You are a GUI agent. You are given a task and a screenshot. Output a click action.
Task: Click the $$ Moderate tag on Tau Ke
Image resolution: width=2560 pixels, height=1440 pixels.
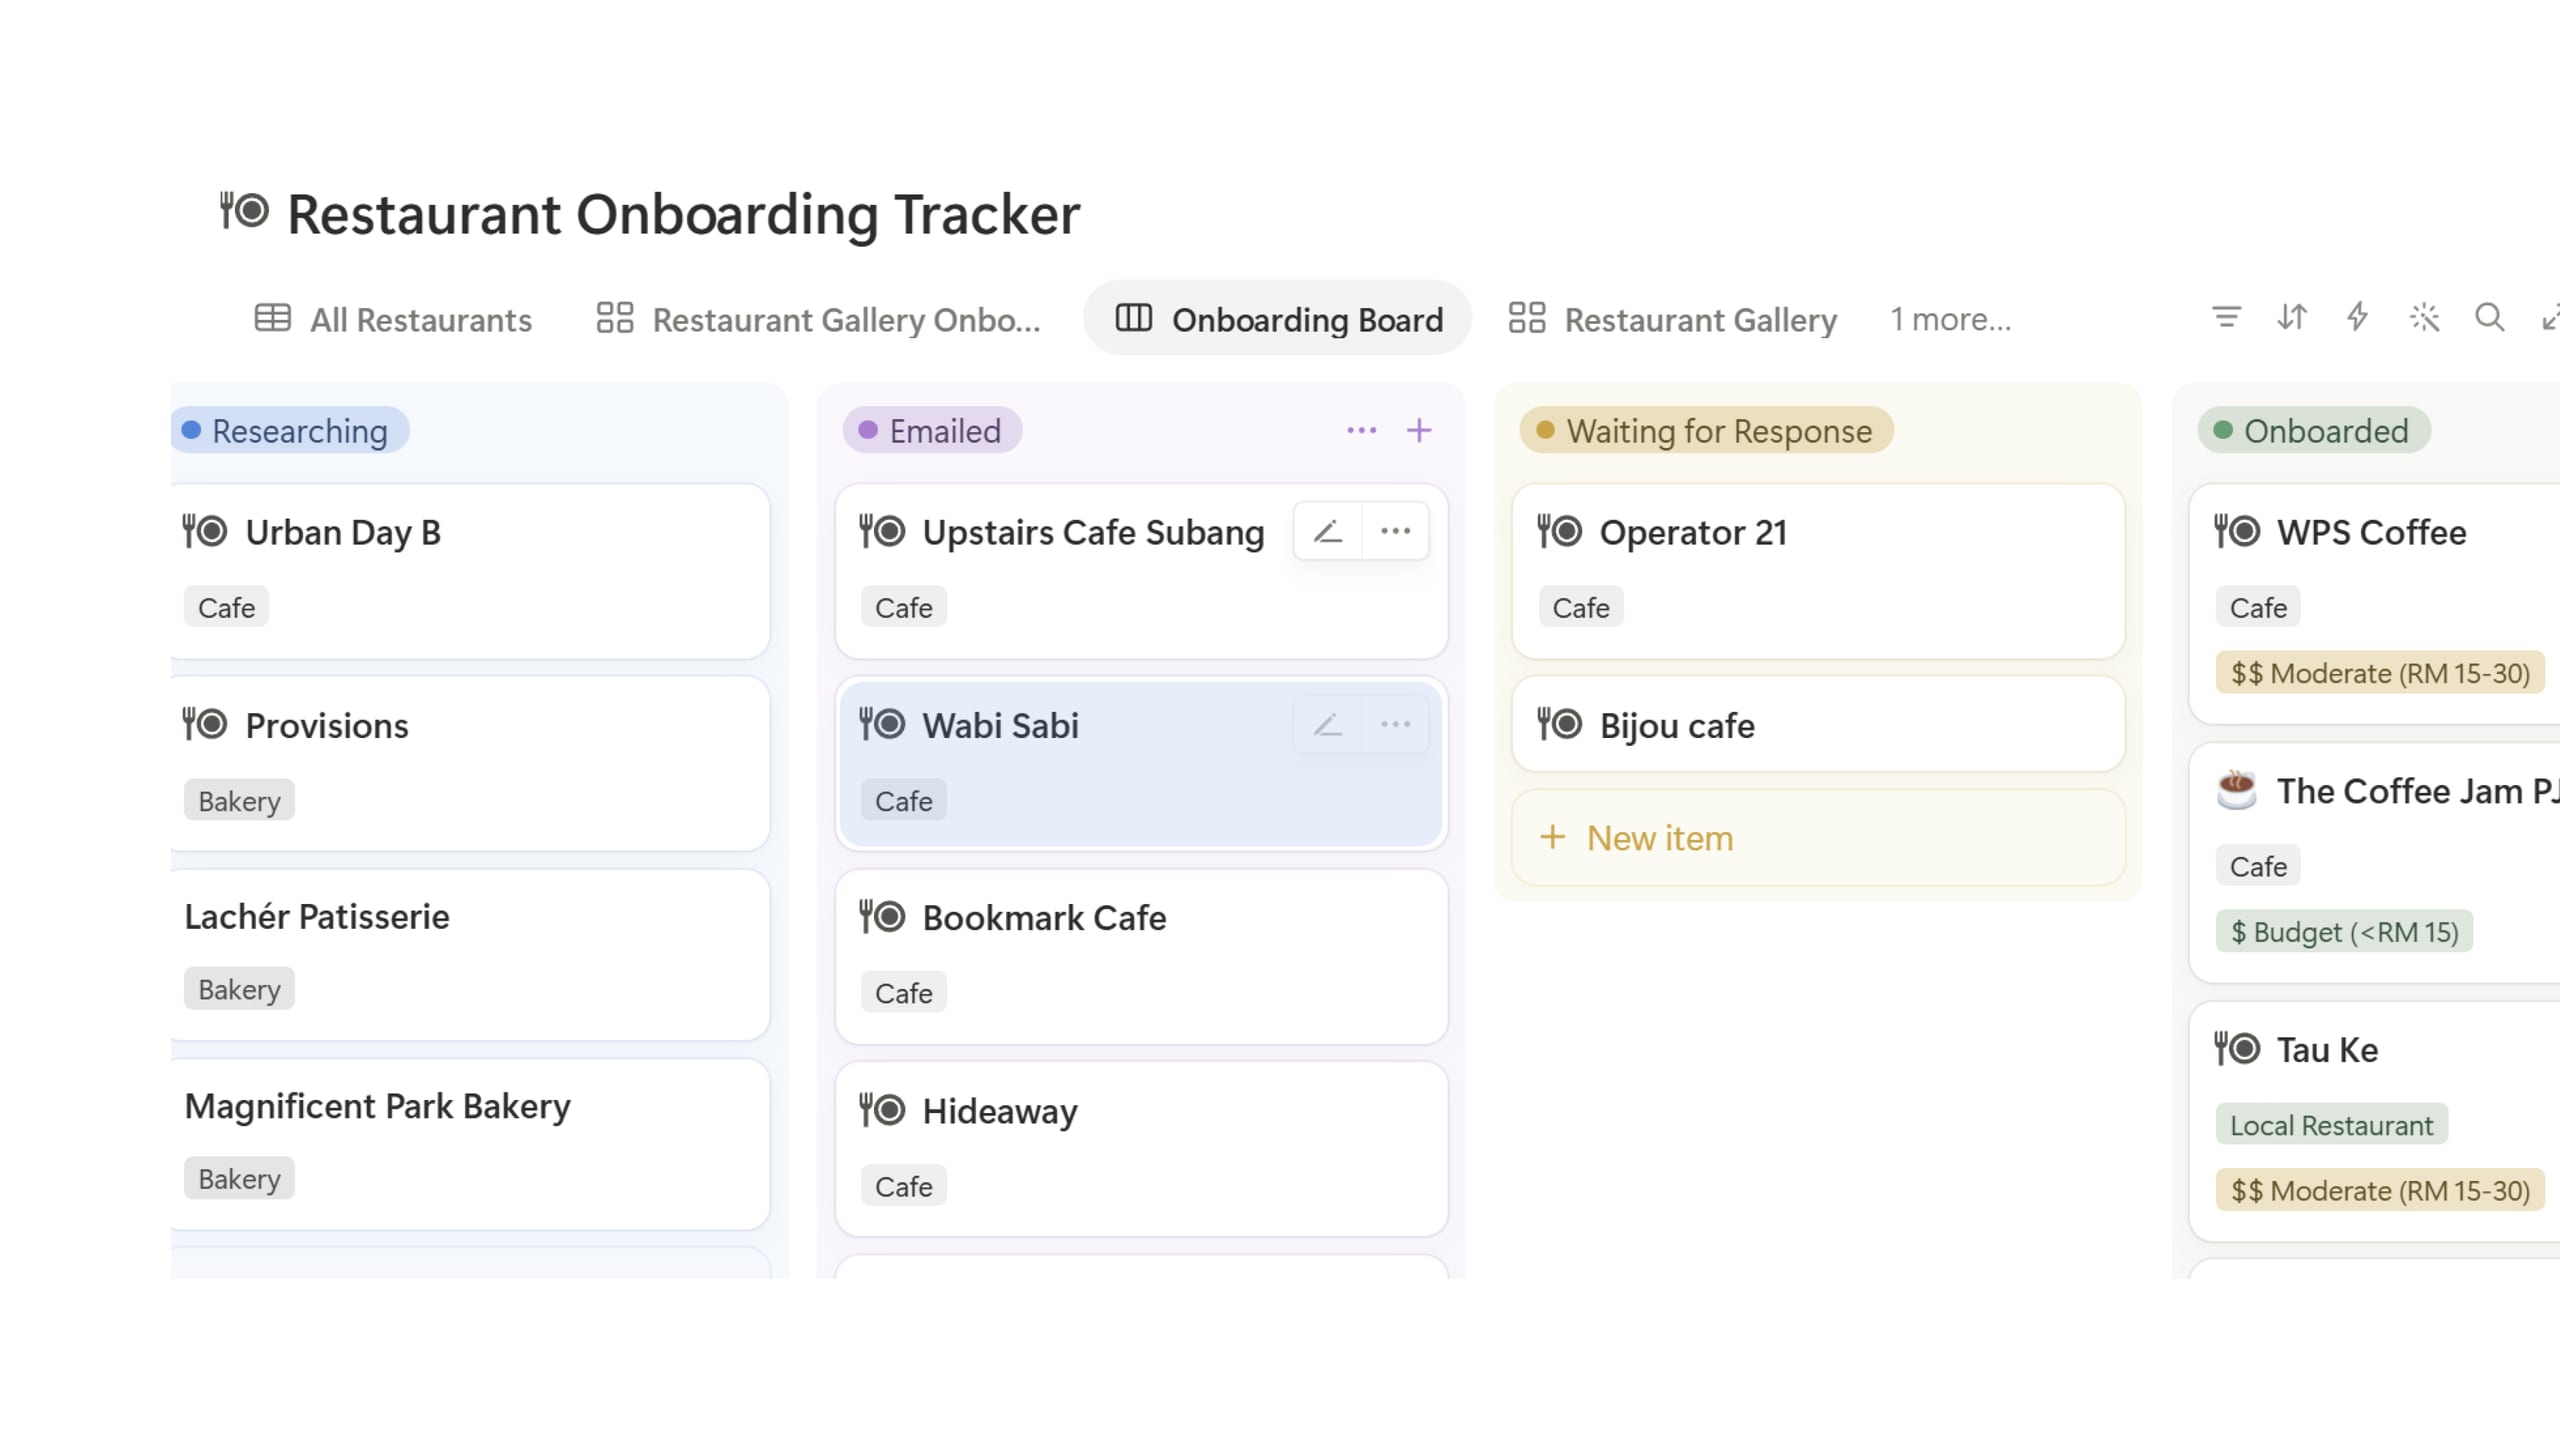(2380, 1190)
